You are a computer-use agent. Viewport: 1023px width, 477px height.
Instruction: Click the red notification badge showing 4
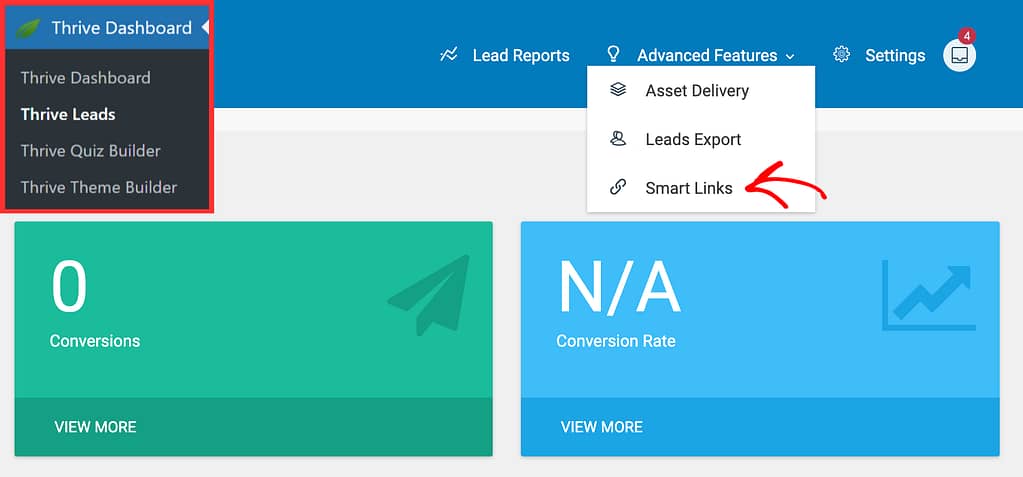pyautogui.click(x=967, y=35)
